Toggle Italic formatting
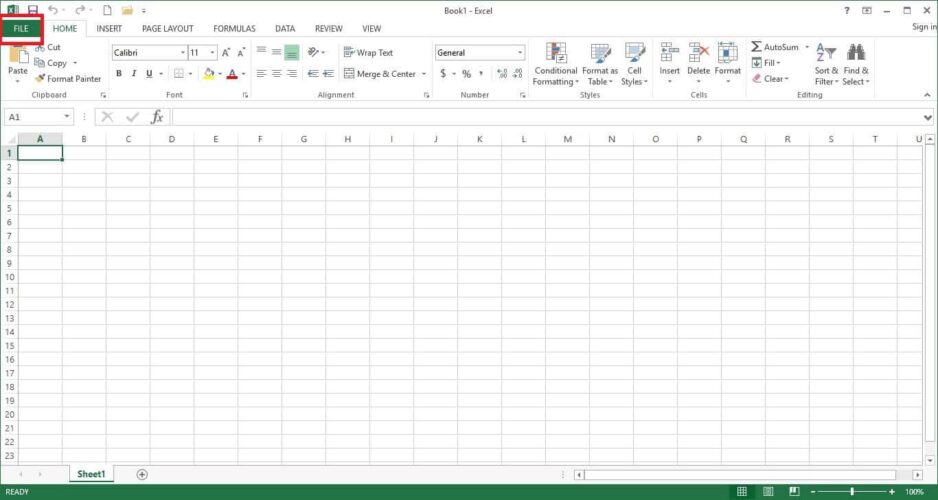Image resolution: width=938 pixels, height=500 pixels. (133, 74)
